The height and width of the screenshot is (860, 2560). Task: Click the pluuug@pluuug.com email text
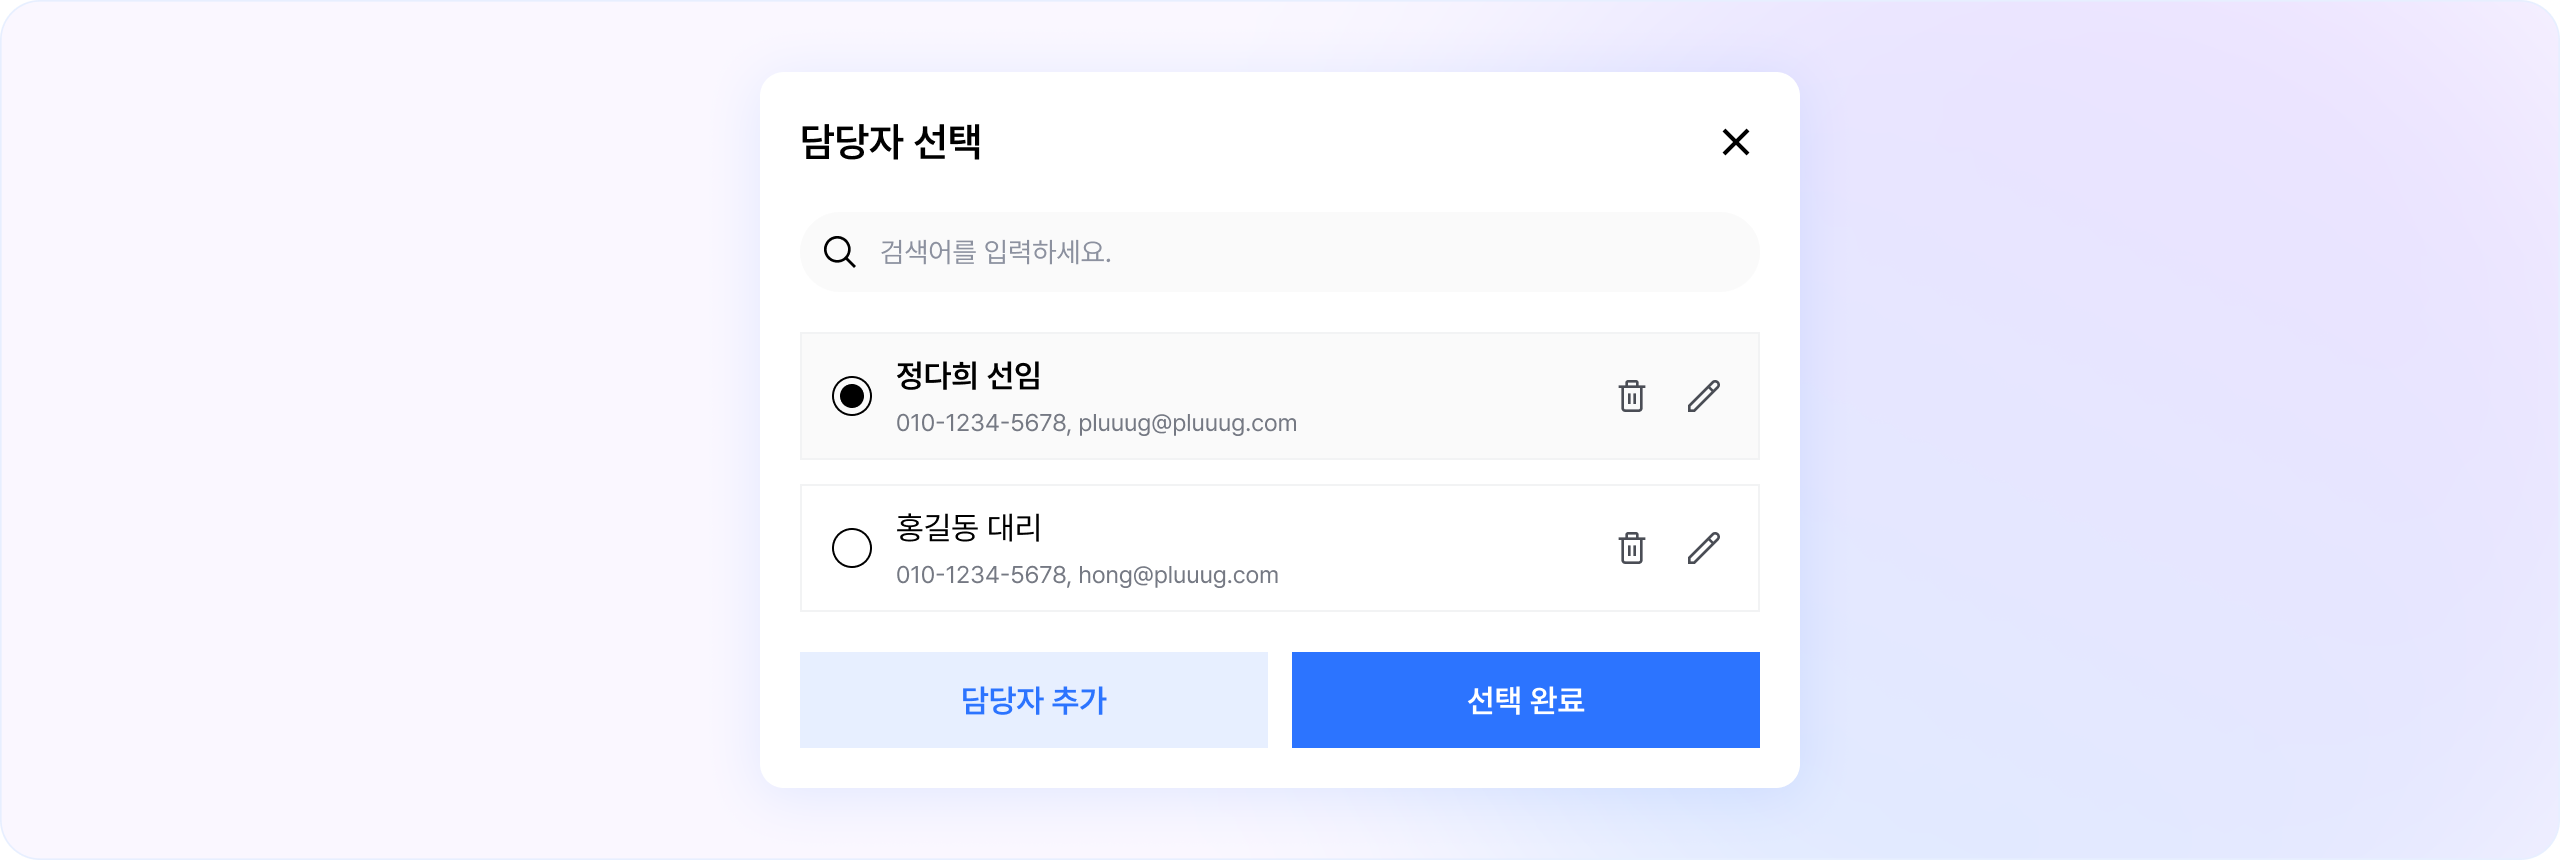(1187, 423)
